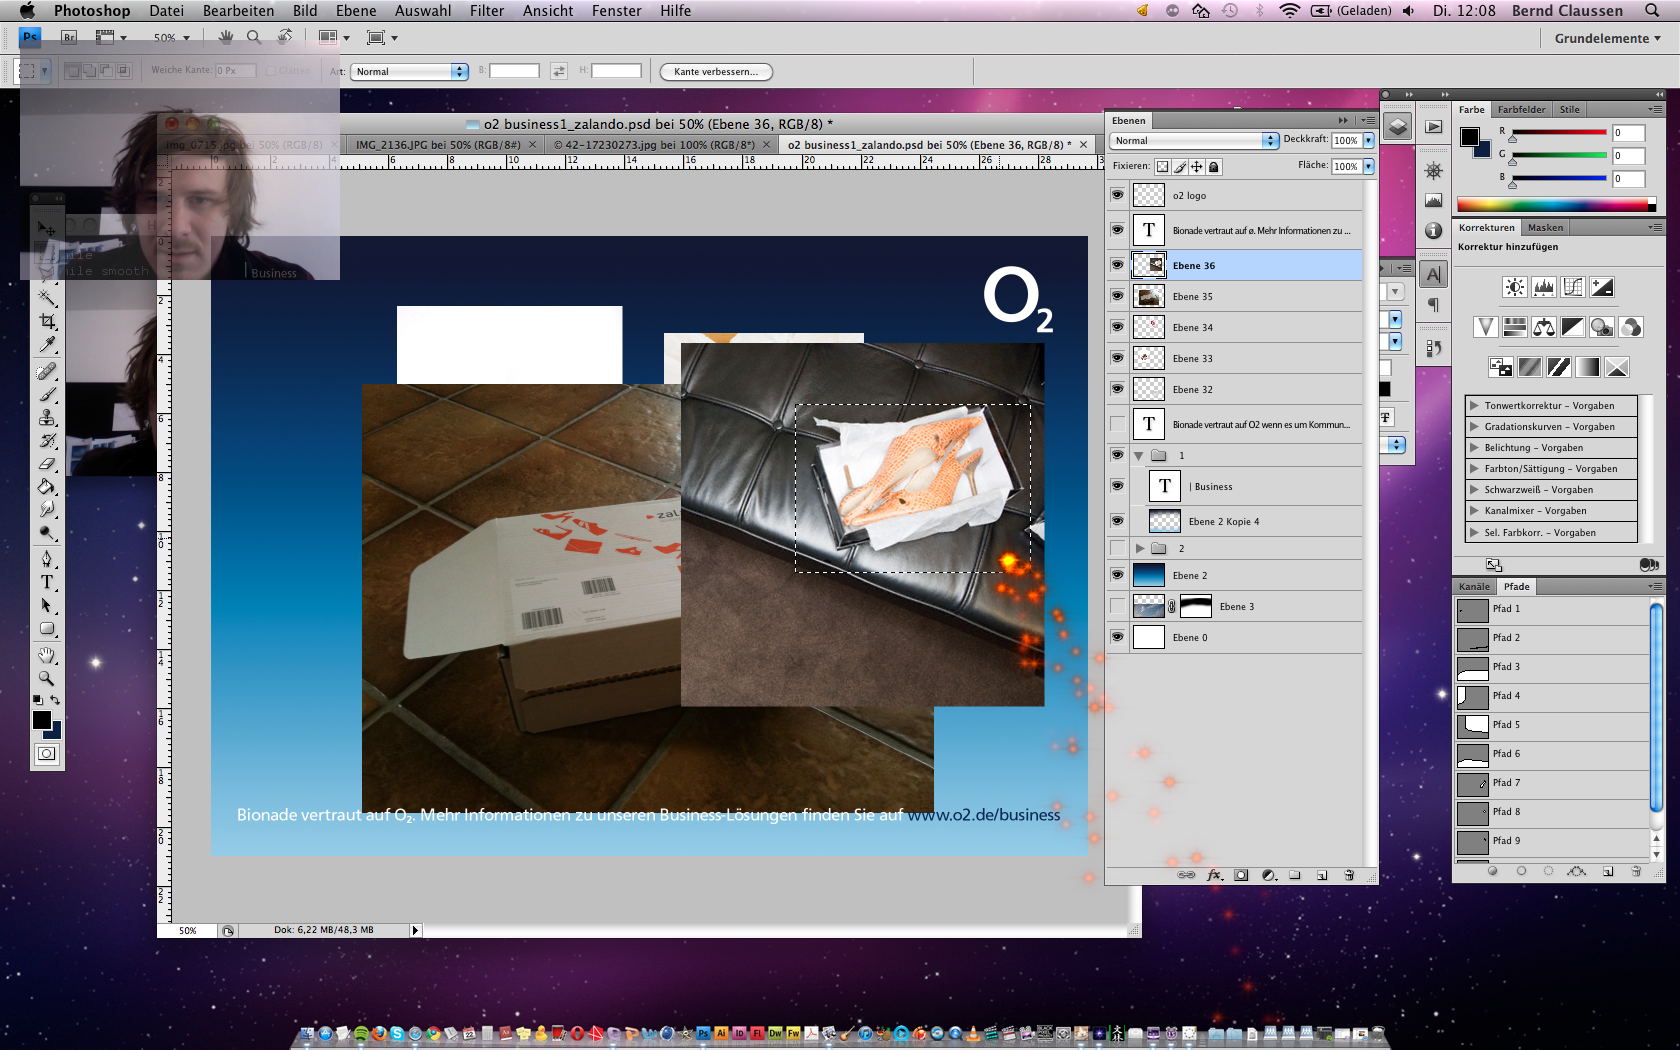Pick the Clone Stamp tool
The width and height of the screenshot is (1680, 1050).
click(x=47, y=417)
